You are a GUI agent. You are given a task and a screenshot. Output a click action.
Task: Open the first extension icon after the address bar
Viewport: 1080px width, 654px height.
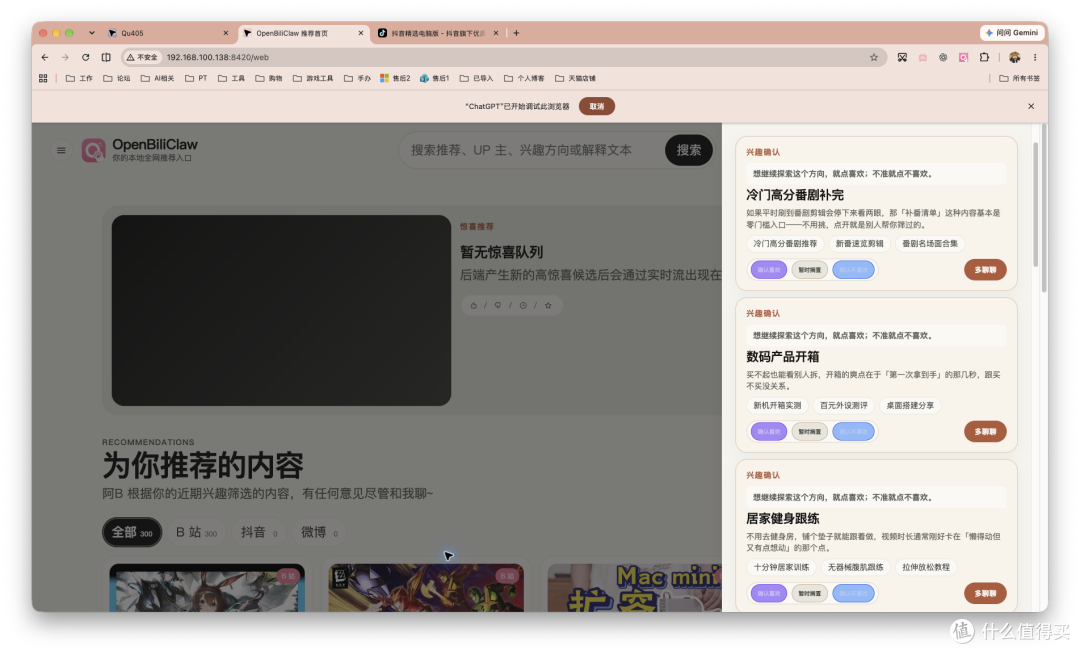click(902, 57)
